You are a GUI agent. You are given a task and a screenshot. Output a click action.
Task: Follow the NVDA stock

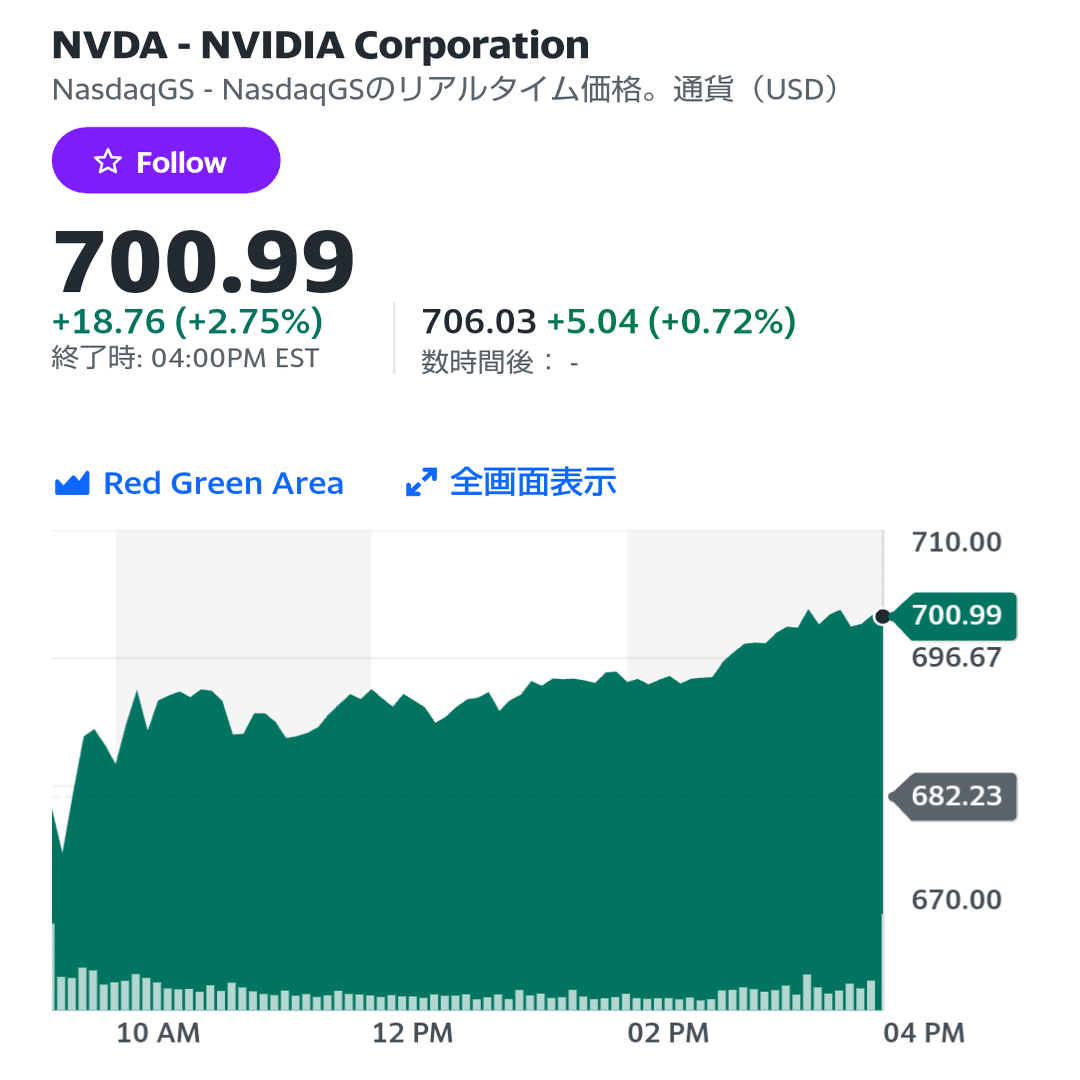(166, 160)
